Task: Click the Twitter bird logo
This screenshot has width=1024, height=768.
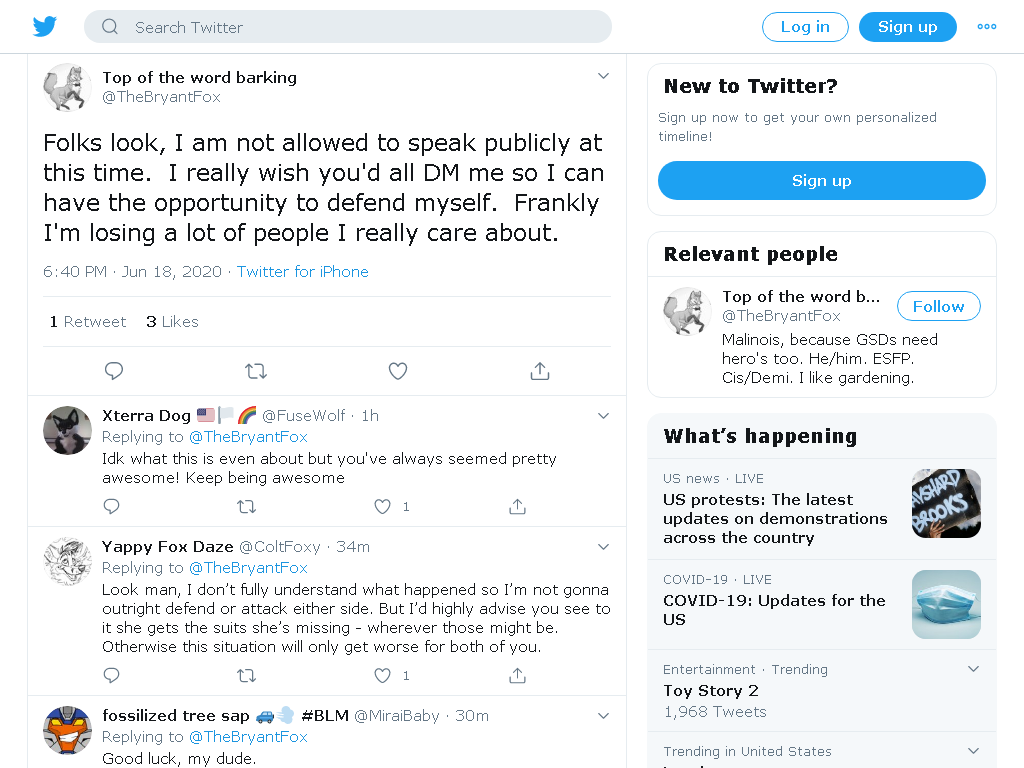Action: pyautogui.click(x=44, y=27)
